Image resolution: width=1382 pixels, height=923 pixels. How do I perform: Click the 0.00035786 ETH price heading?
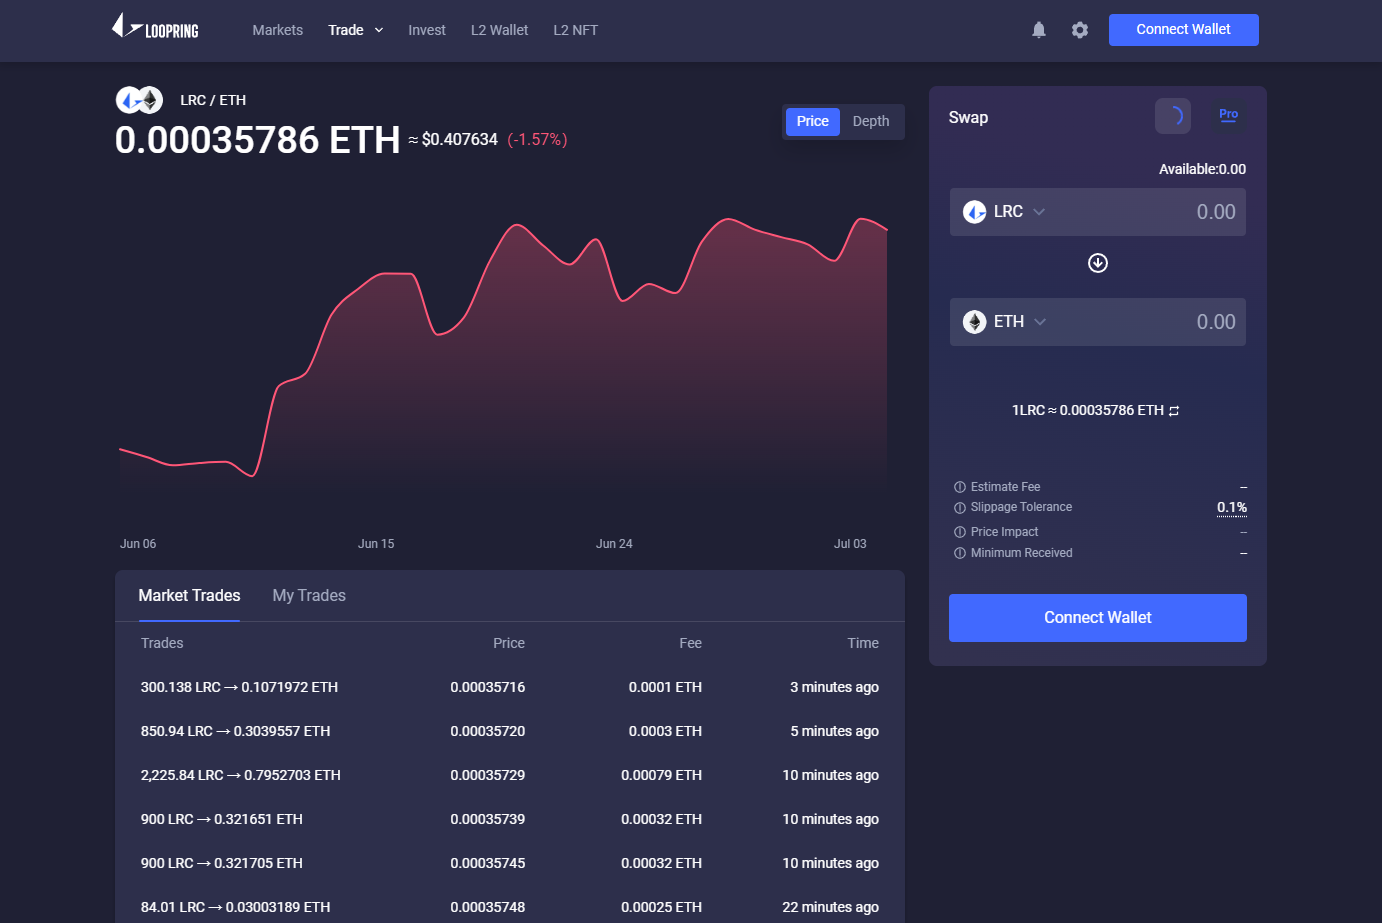point(258,140)
